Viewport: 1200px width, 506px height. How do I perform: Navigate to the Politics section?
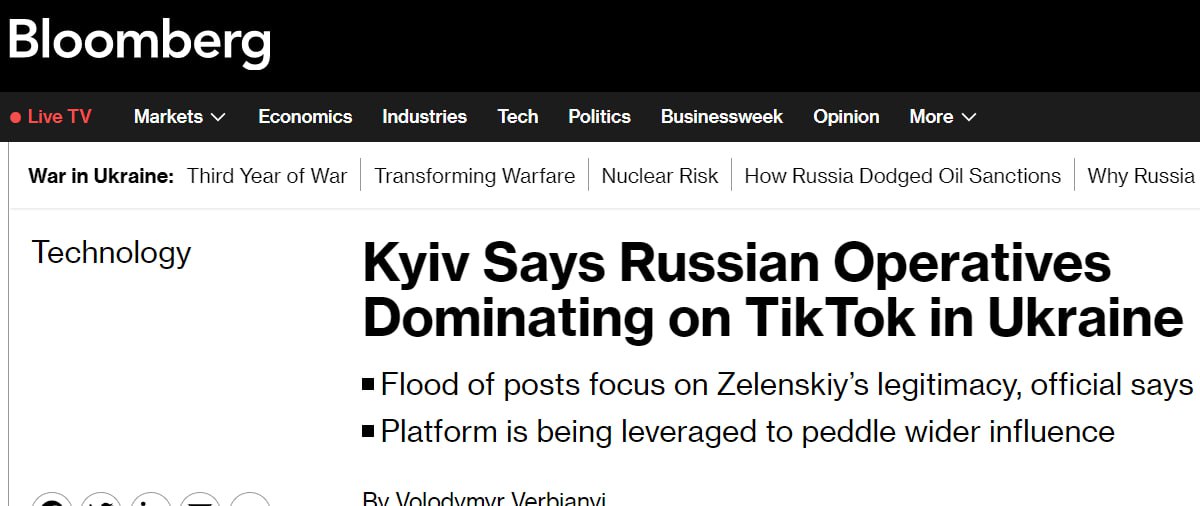tap(599, 117)
